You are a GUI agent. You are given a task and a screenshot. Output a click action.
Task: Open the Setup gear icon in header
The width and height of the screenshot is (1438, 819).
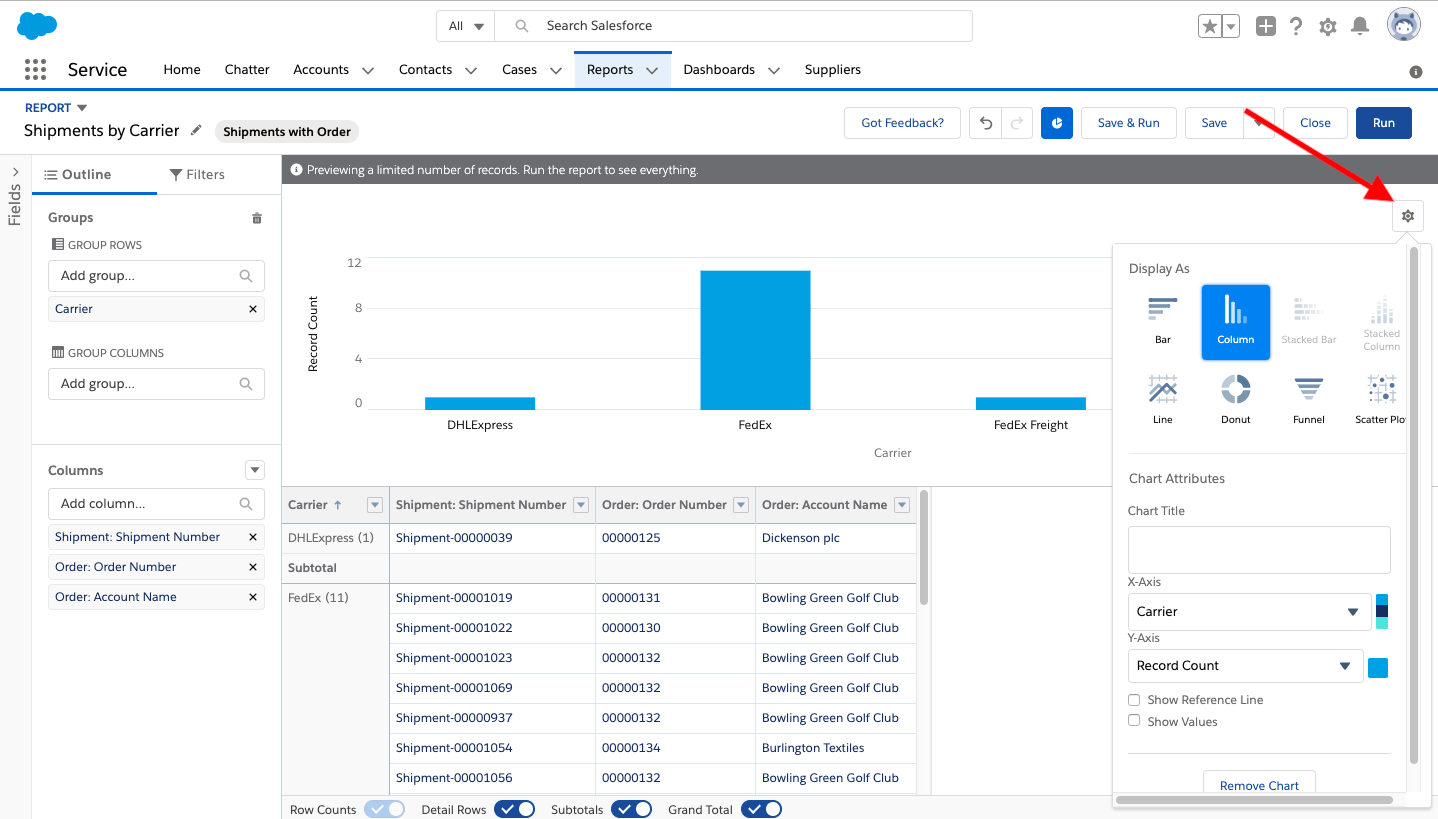coord(1328,27)
